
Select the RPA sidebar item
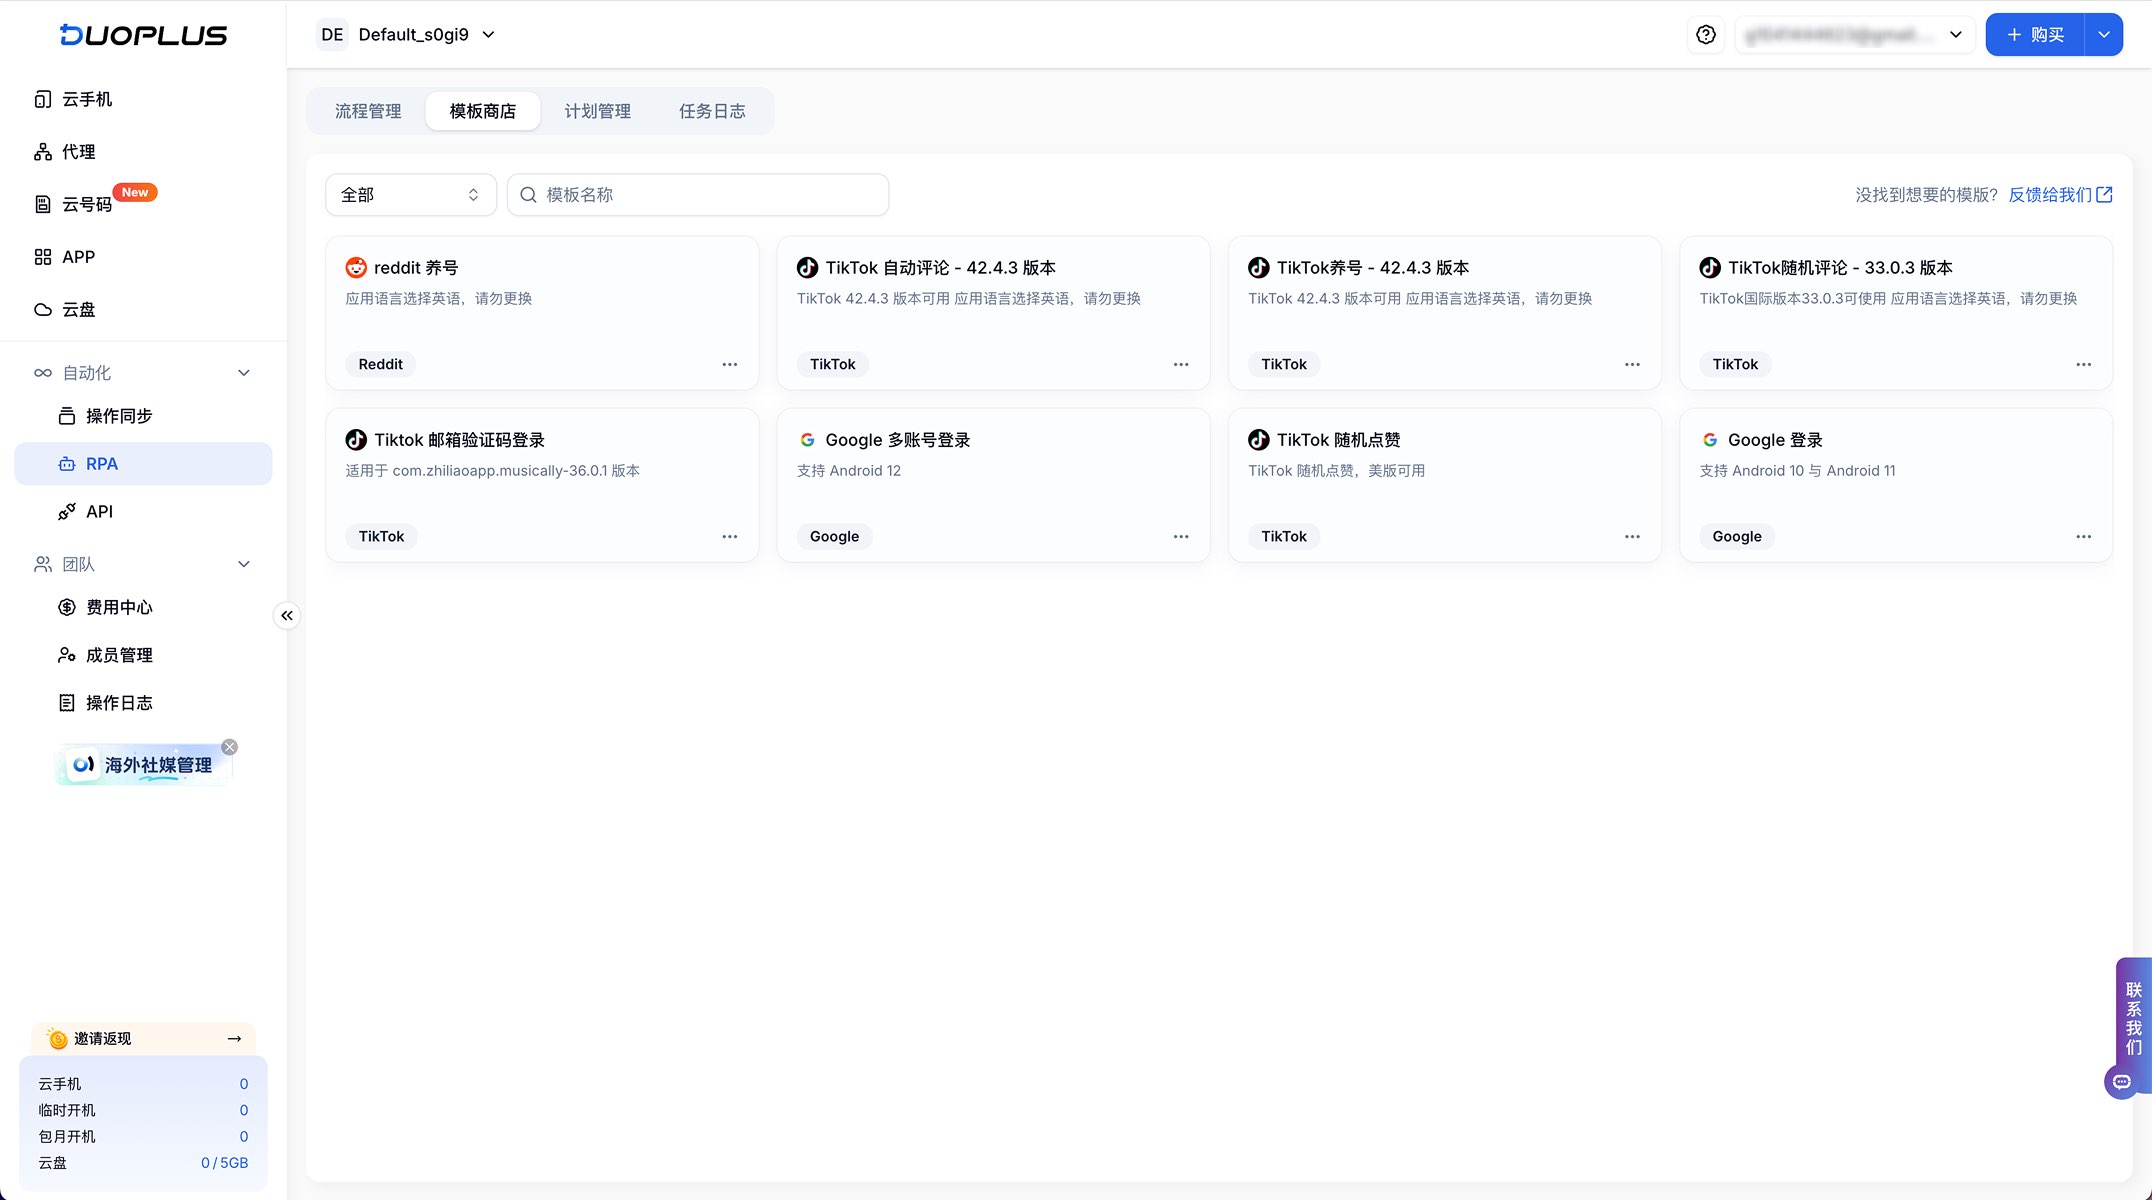[x=143, y=464]
